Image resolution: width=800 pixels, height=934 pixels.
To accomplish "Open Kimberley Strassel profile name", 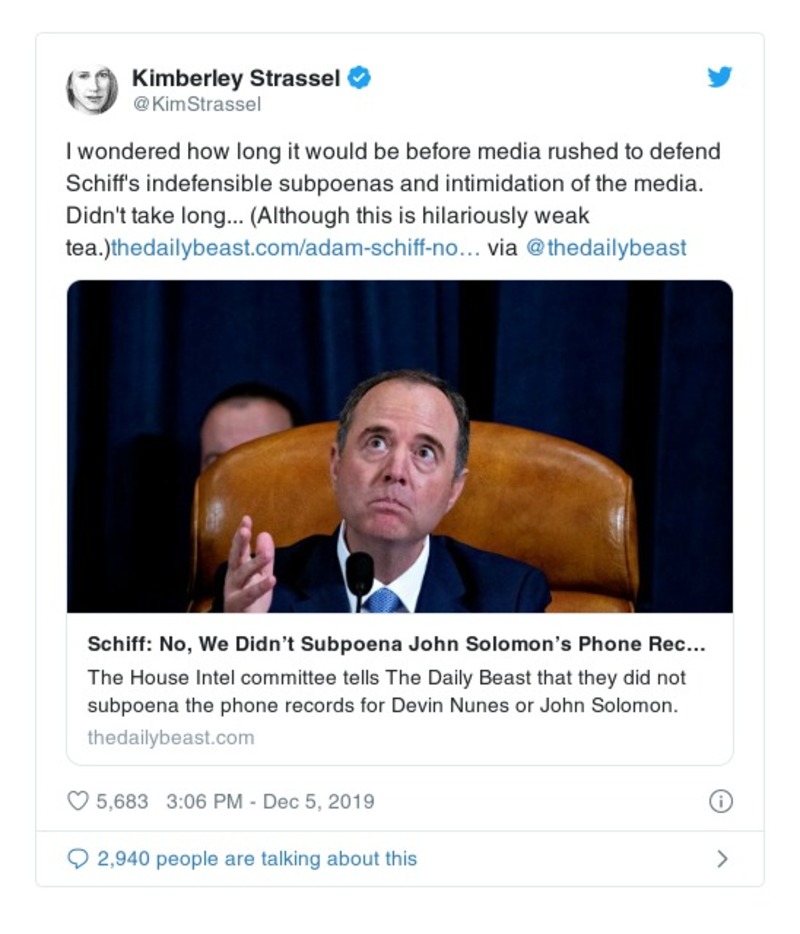I will click(x=236, y=77).
